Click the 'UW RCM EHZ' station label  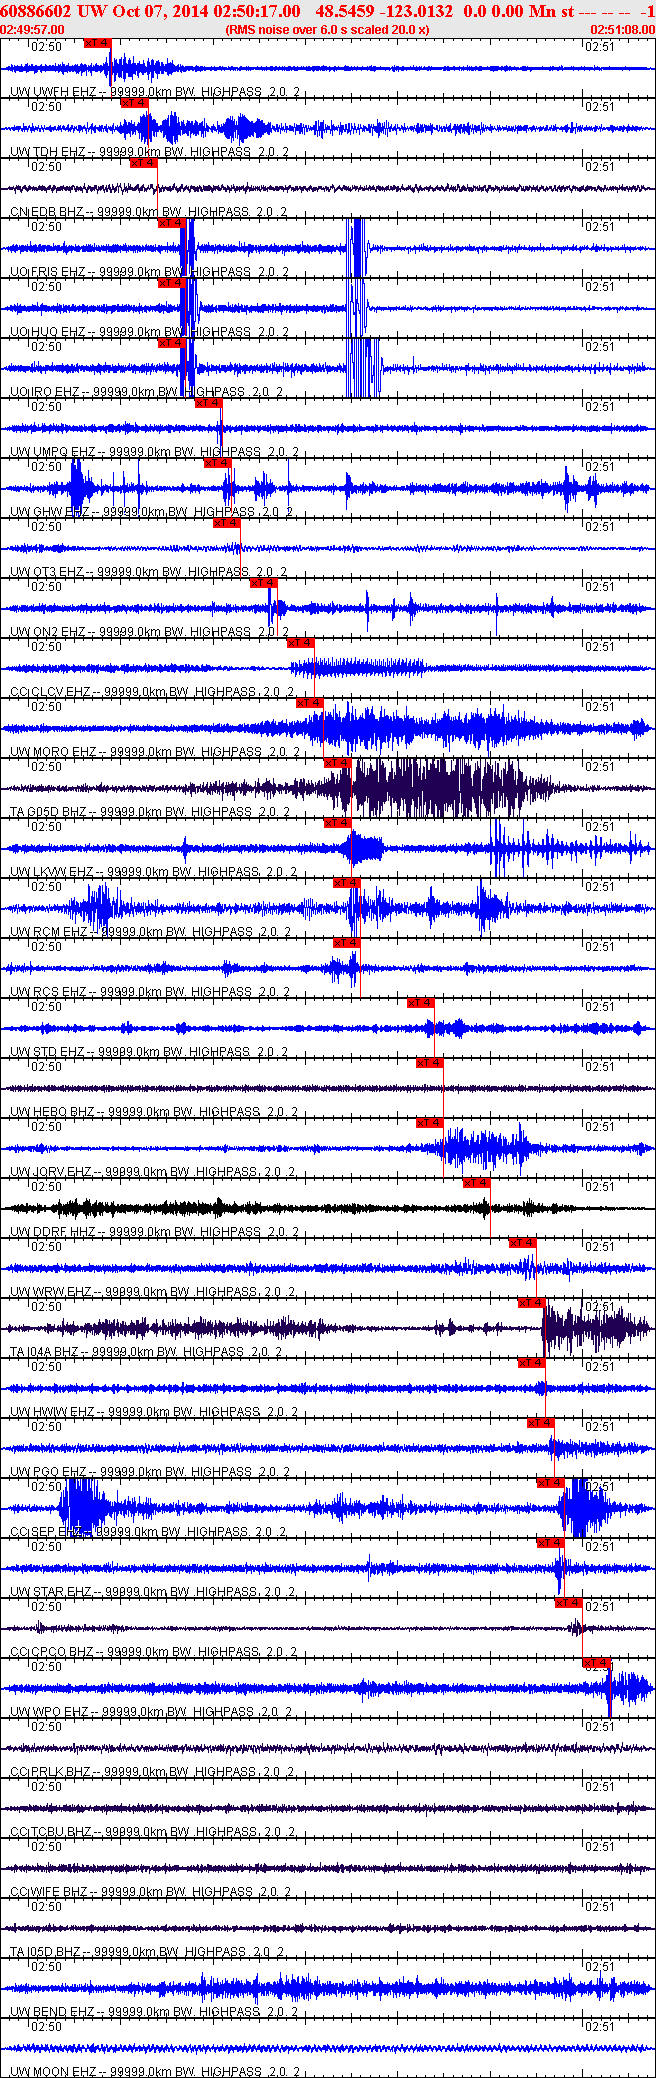coord(48,932)
